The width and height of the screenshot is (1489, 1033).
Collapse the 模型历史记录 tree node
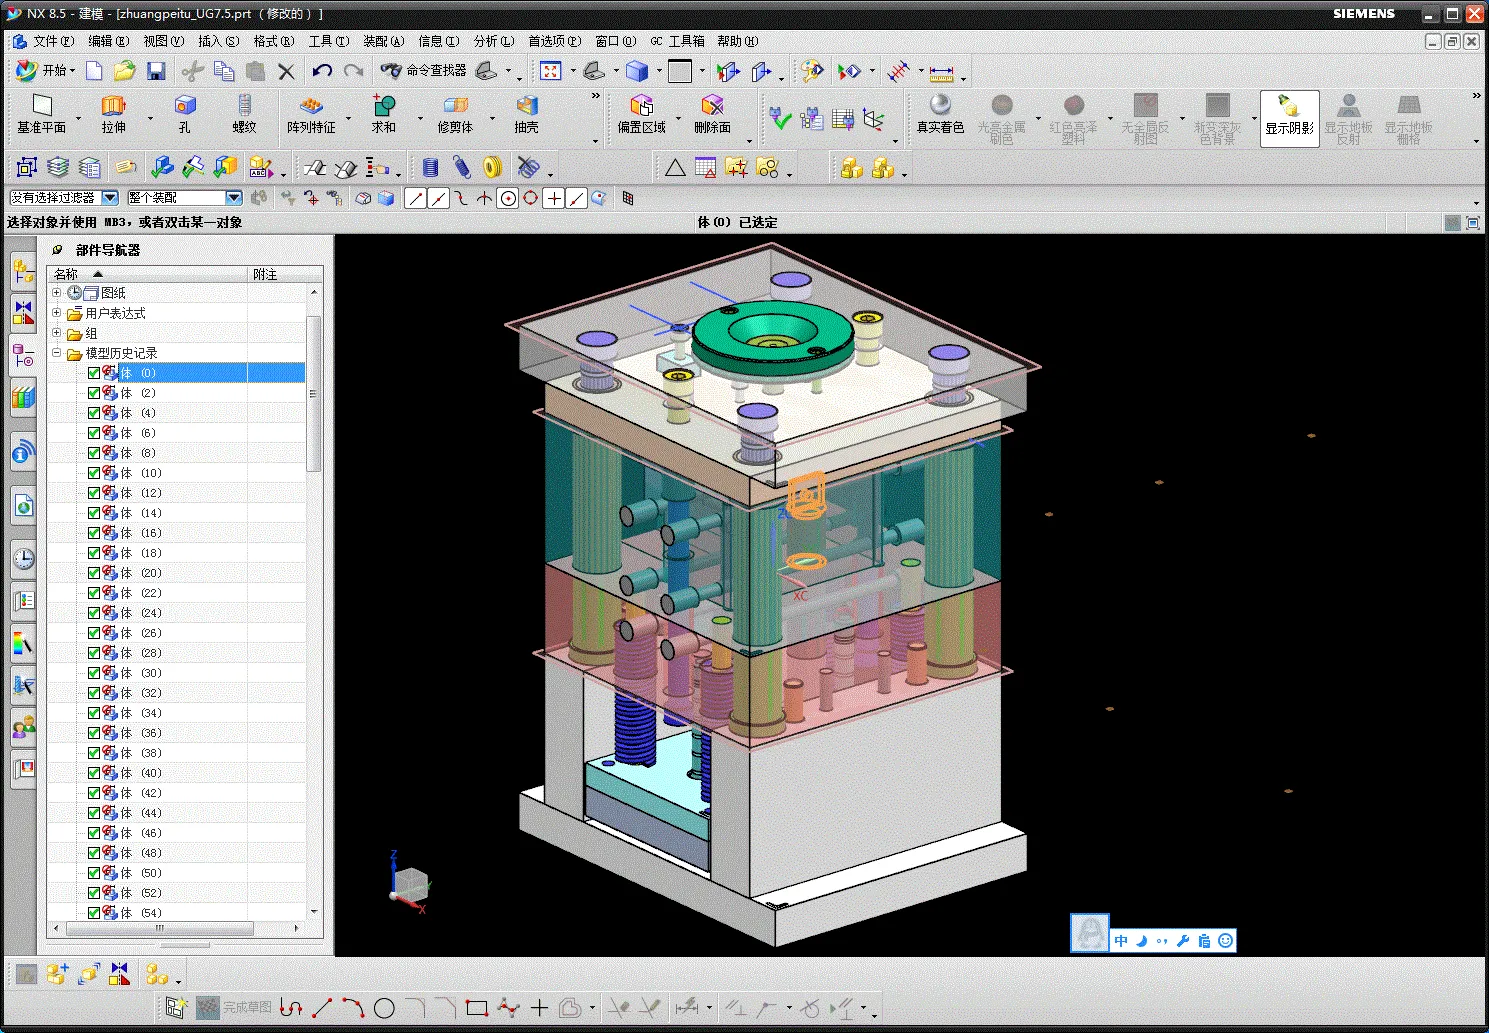pos(57,353)
